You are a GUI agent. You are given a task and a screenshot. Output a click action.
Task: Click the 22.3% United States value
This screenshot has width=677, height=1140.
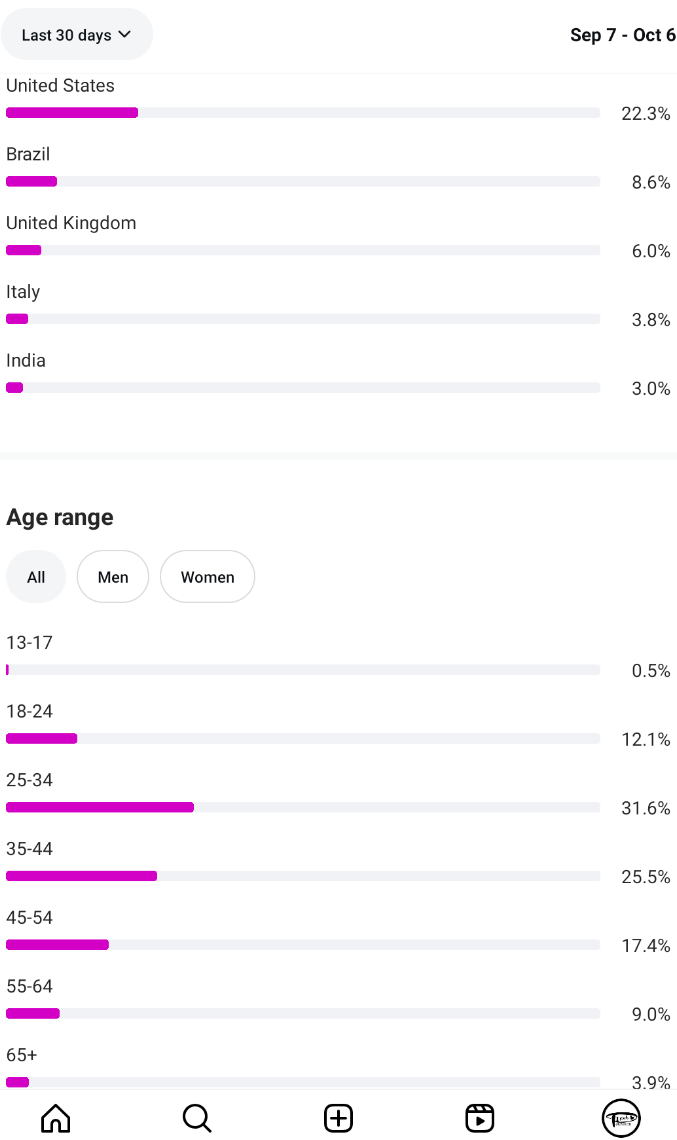click(x=645, y=114)
